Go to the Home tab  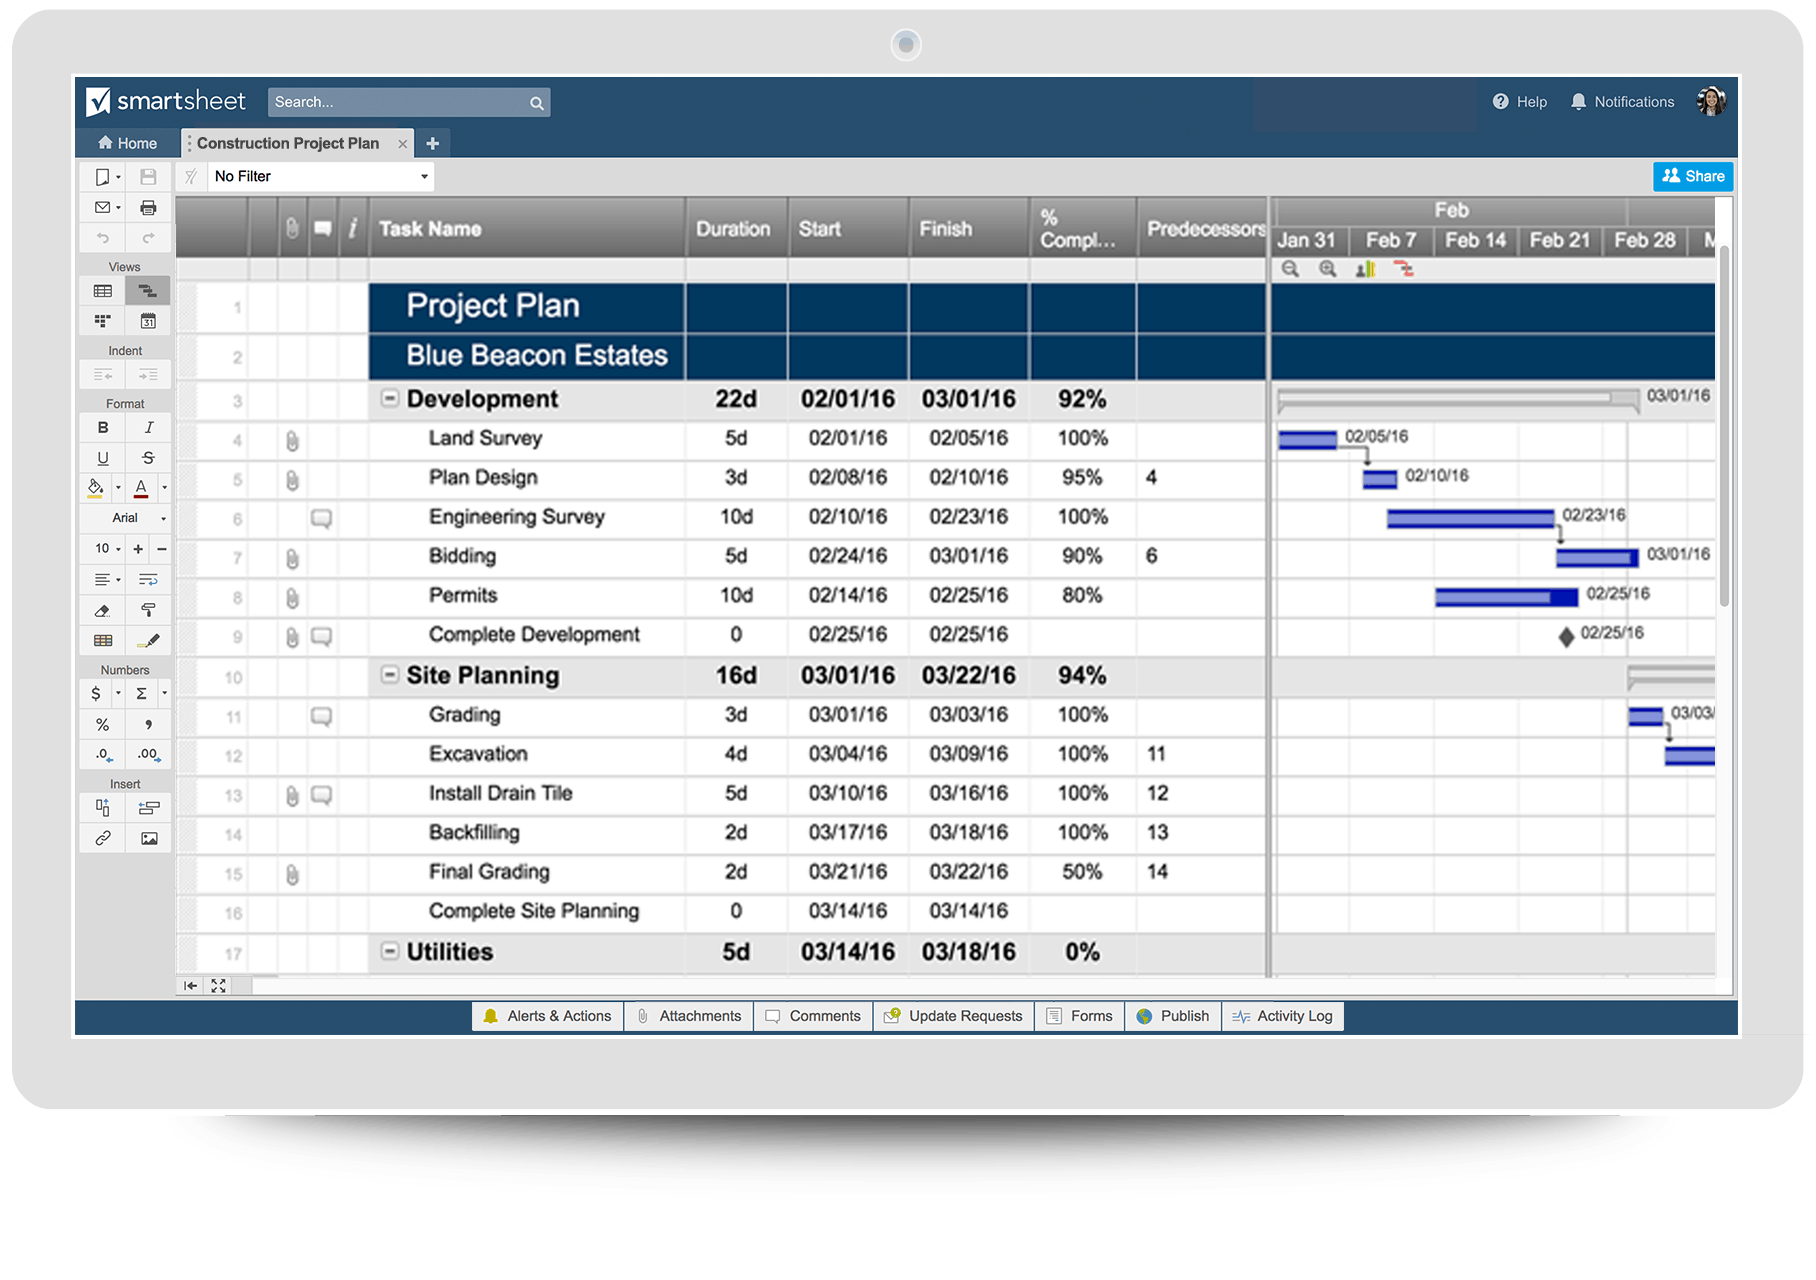pyautogui.click(x=127, y=143)
